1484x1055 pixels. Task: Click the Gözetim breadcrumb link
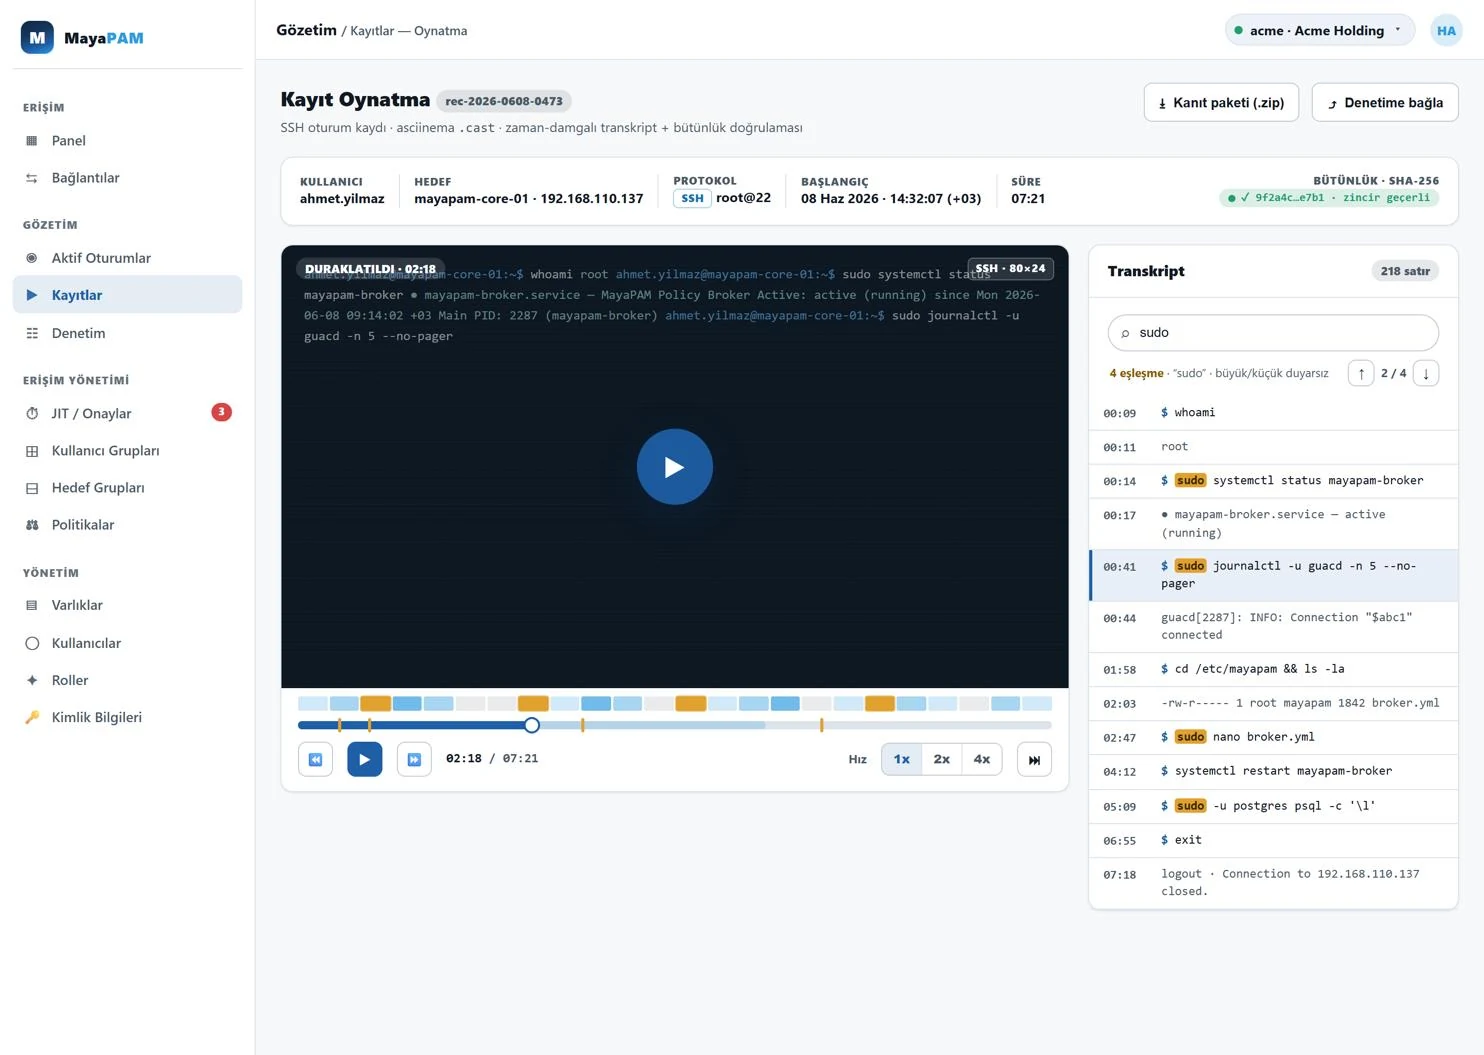pos(306,30)
